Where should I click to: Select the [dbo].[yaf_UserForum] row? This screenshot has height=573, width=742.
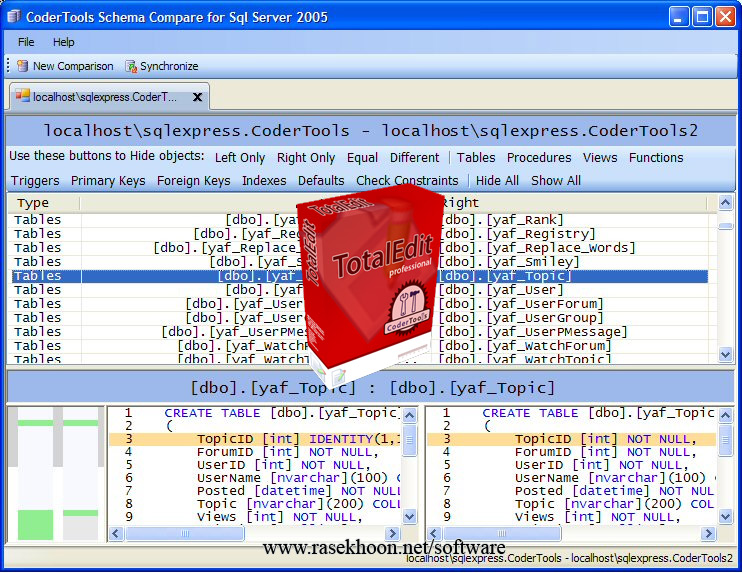pos(360,304)
